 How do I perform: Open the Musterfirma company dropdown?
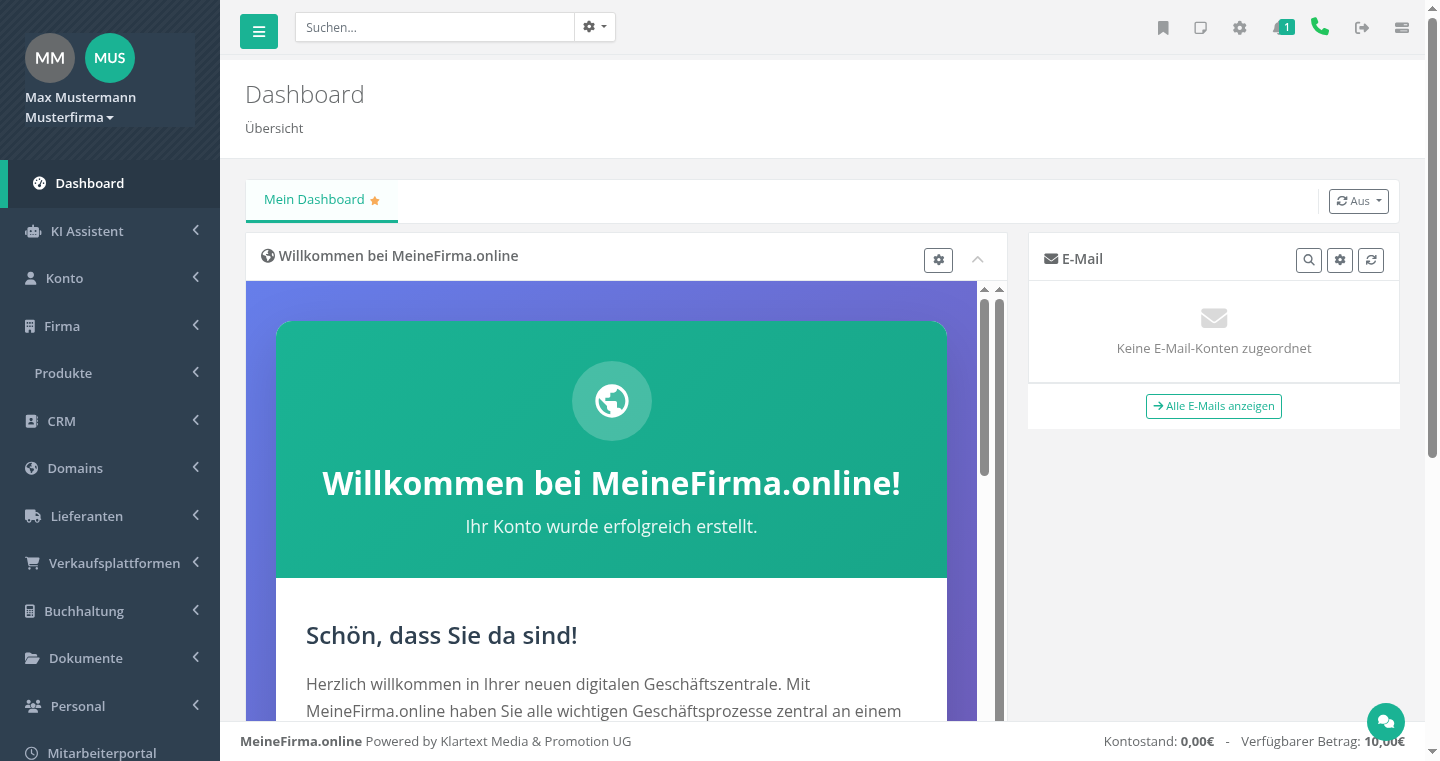tap(69, 117)
